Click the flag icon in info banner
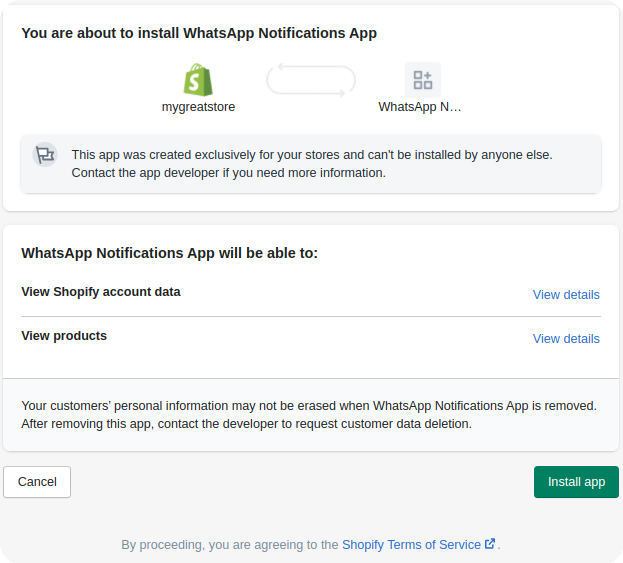This screenshot has height=563, width=623. pos(45,155)
